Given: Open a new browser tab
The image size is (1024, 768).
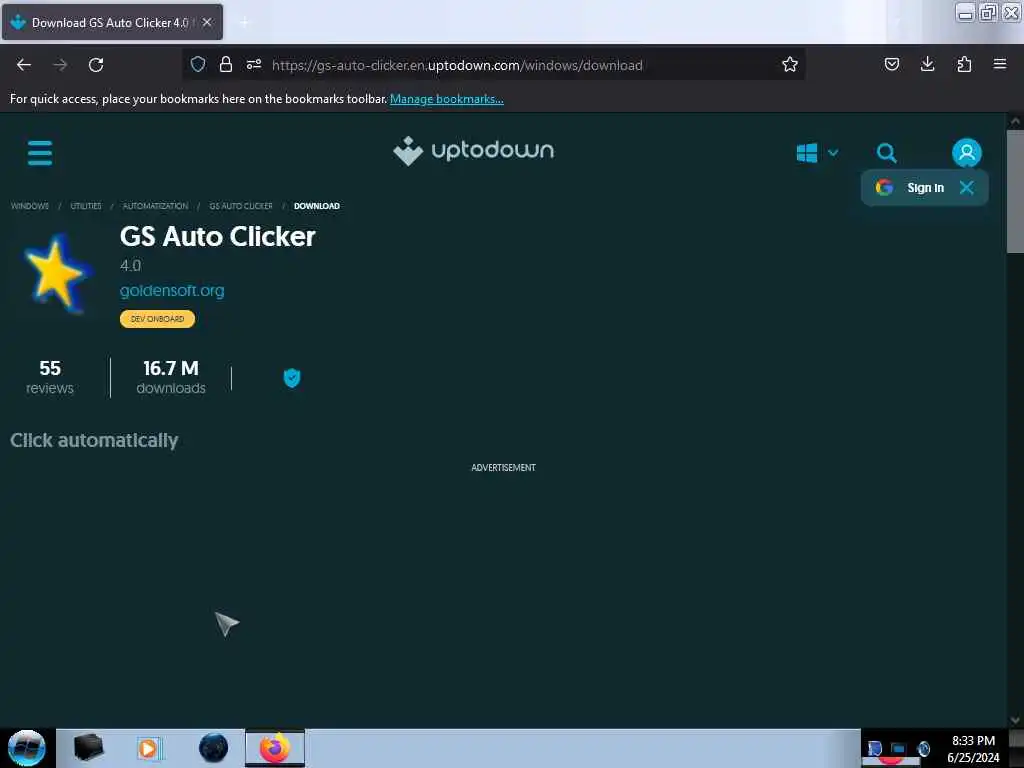Looking at the screenshot, I should coord(244,22).
